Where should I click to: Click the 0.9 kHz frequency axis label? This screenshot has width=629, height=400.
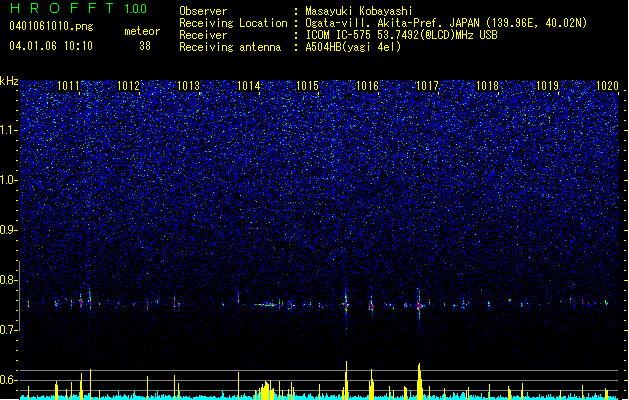point(9,230)
